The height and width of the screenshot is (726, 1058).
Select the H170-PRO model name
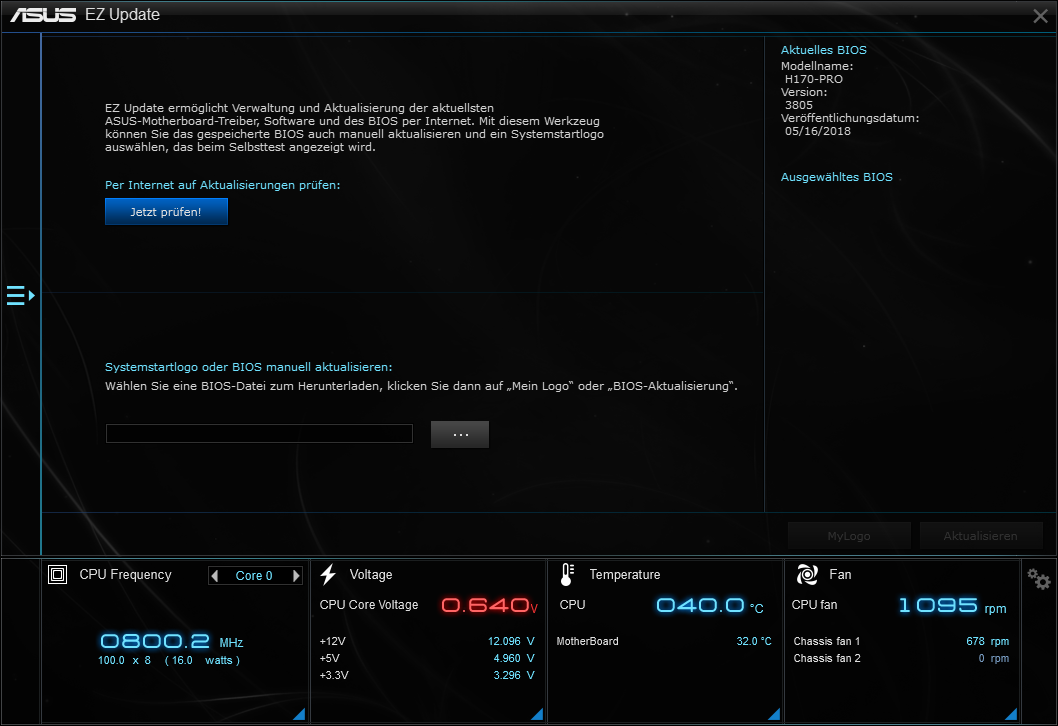(x=813, y=79)
